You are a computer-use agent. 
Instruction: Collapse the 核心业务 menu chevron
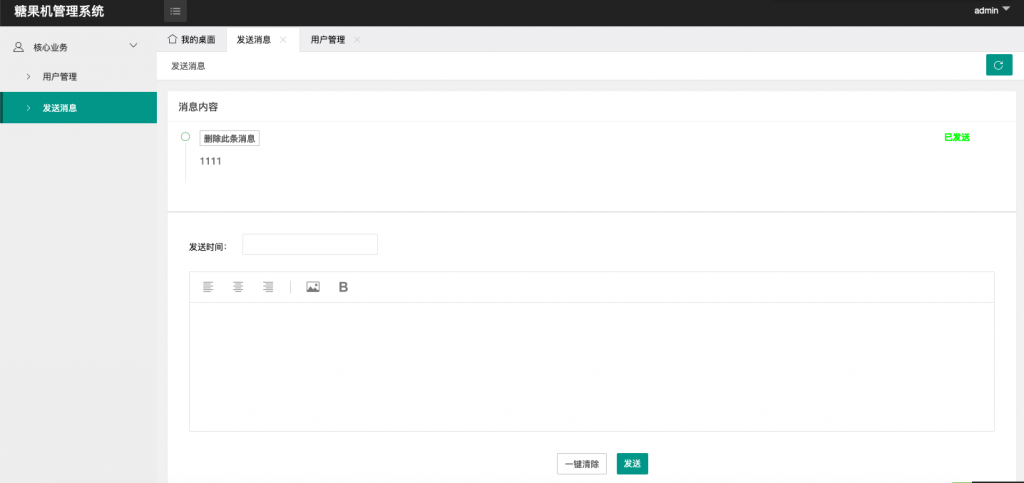[134, 46]
